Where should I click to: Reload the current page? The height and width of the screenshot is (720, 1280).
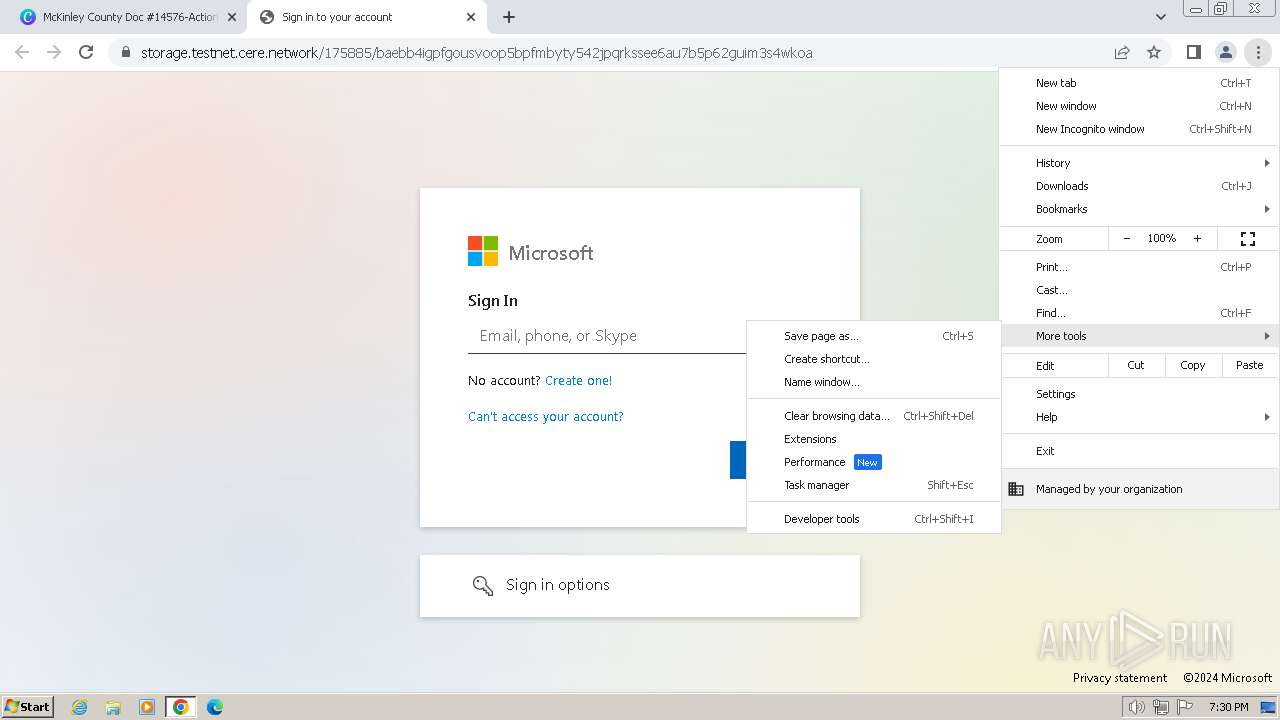click(86, 52)
